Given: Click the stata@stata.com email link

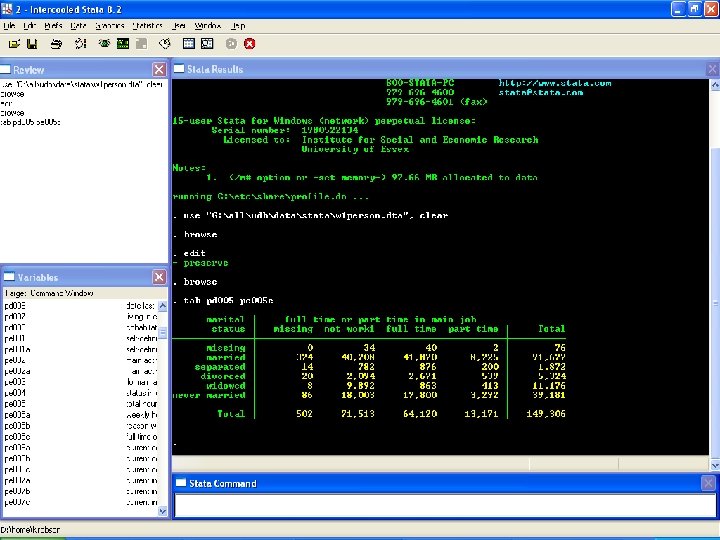Looking at the screenshot, I should [x=541, y=93].
